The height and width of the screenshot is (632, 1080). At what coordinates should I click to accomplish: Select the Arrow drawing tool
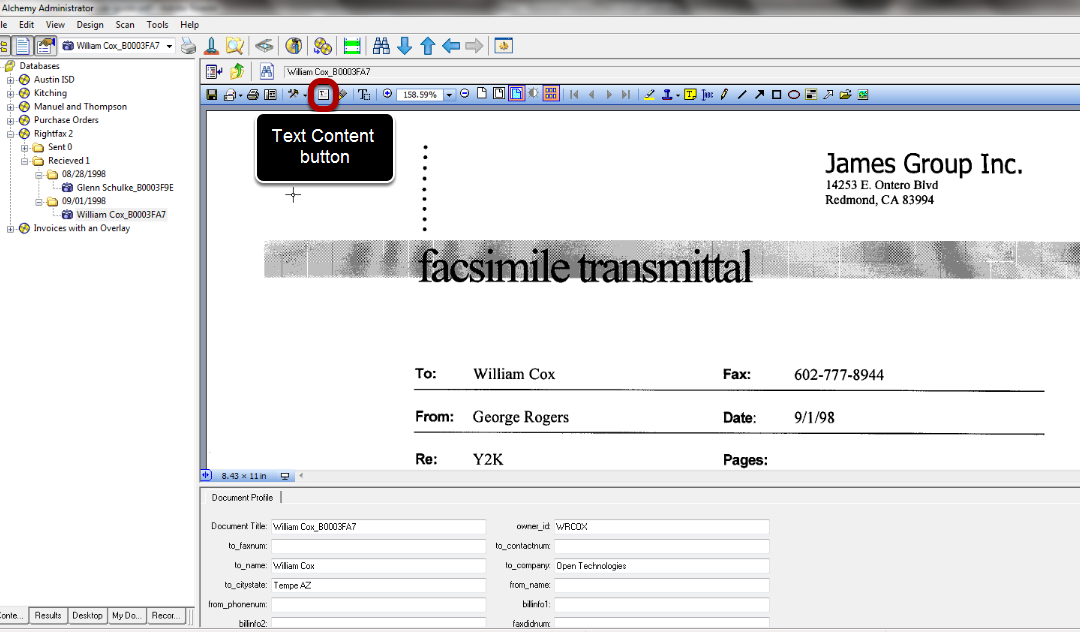click(x=759, y=94)
